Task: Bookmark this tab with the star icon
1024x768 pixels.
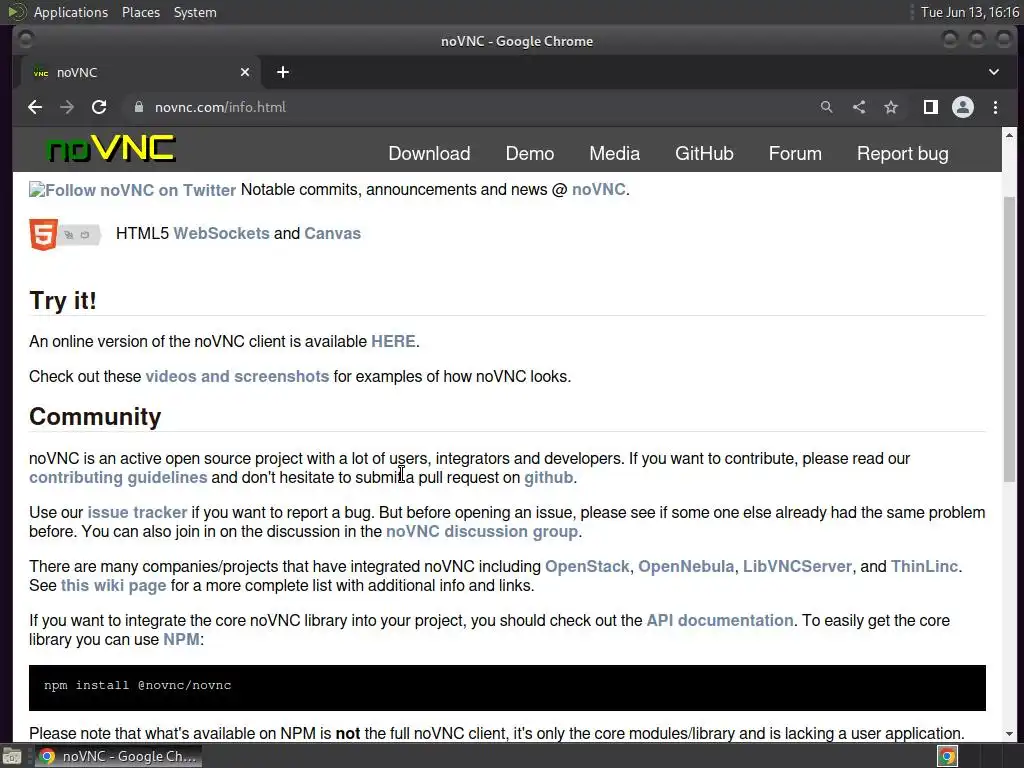Action: 891,107
